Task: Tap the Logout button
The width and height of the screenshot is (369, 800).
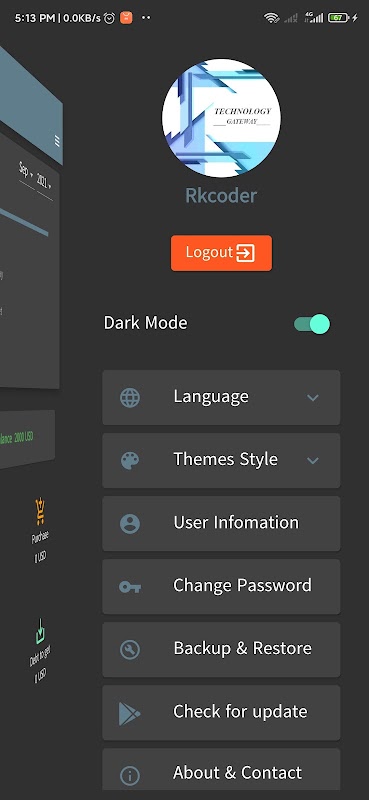Action: (x=221, y=253)
